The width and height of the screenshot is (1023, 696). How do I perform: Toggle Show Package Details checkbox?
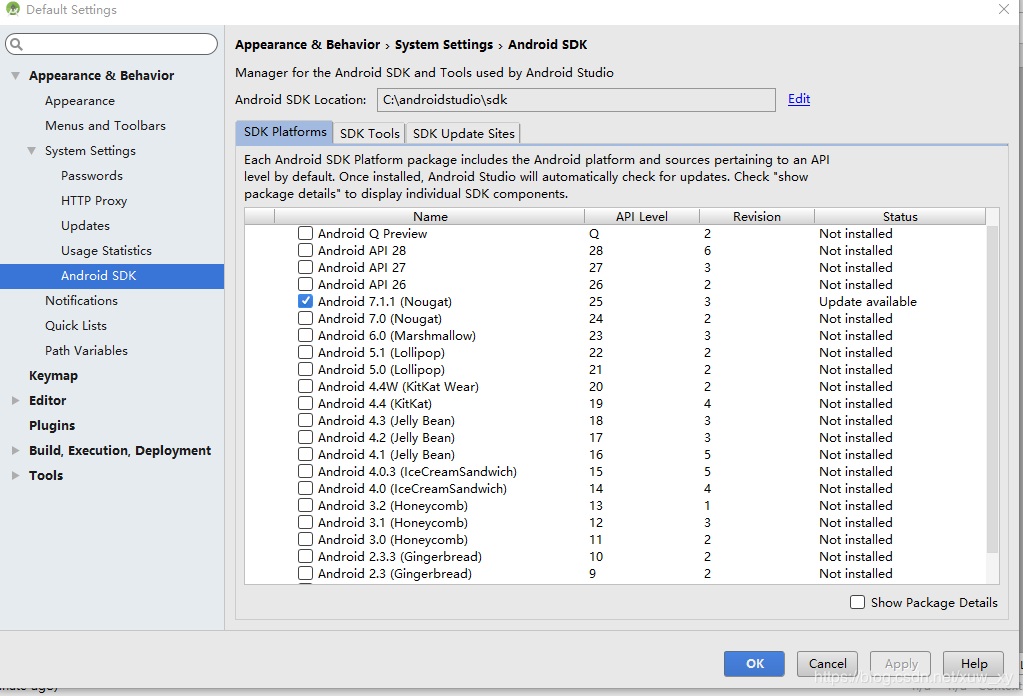[x=857, y=602]
